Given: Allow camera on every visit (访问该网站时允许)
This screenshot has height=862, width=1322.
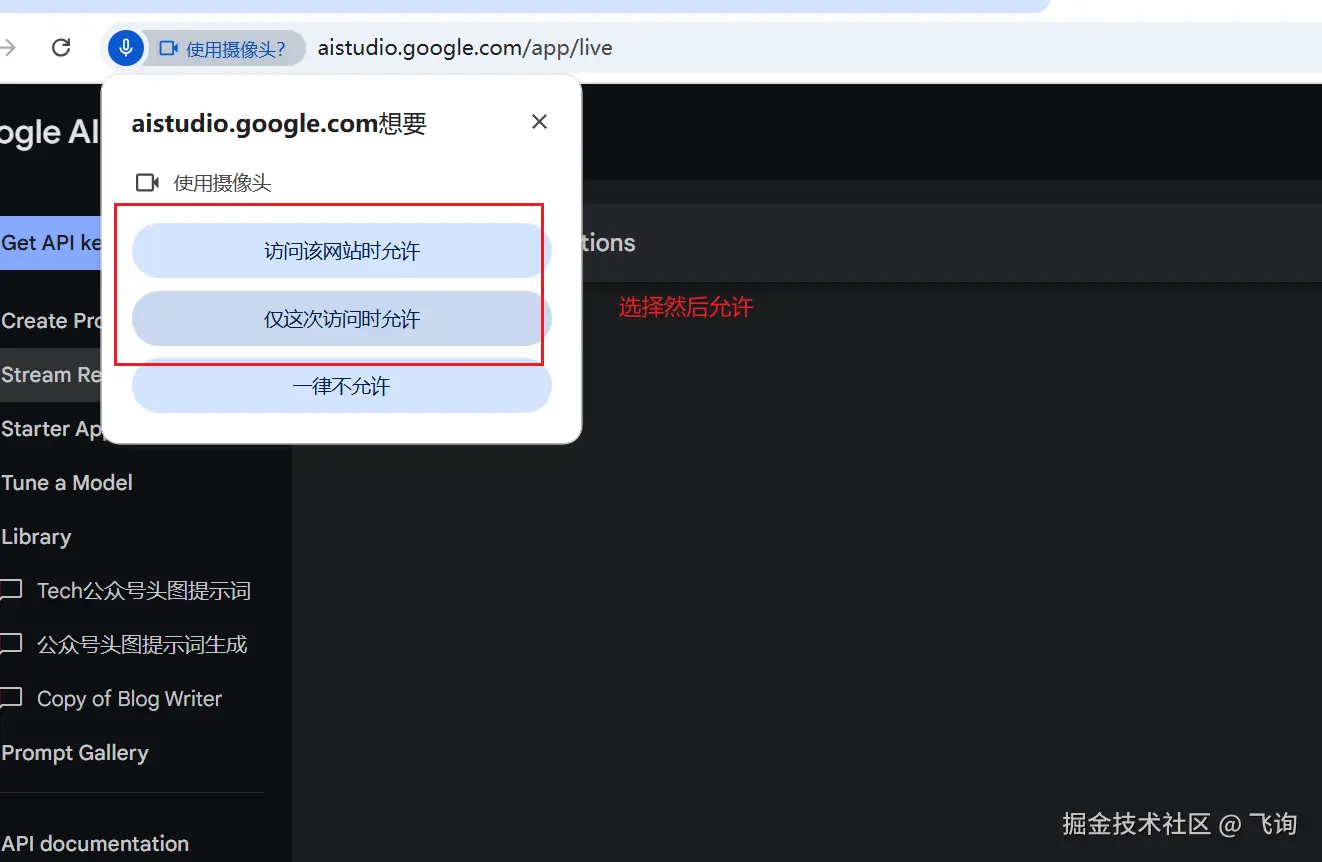Looking at the screenshot, I should pos(342,251).
